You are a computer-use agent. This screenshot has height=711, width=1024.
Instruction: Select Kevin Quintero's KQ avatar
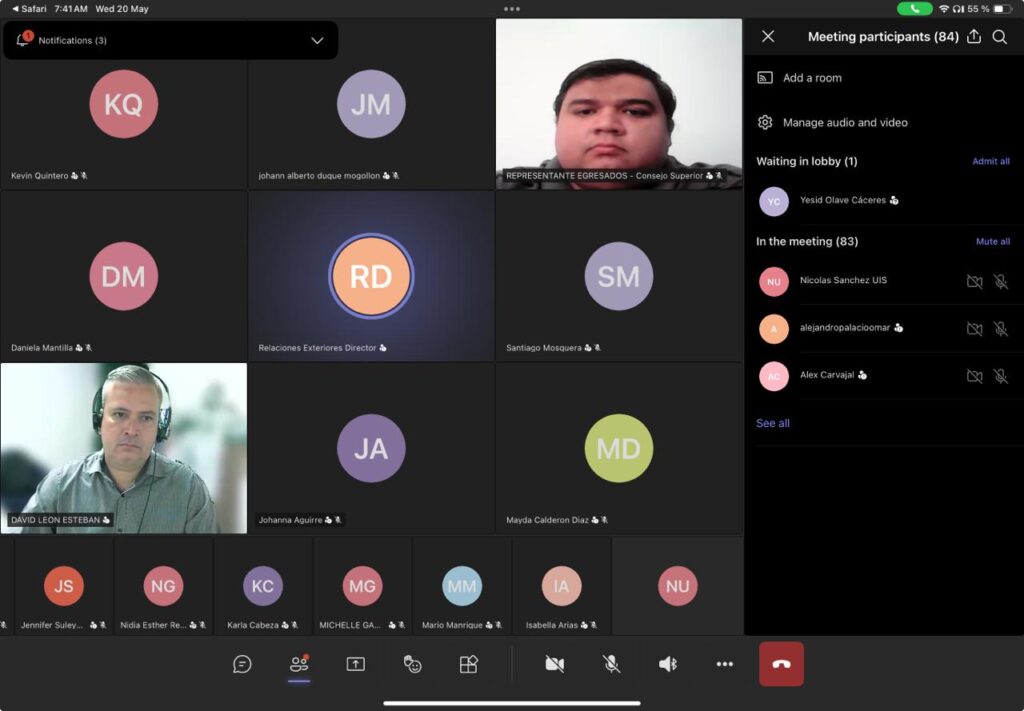[123, 104]
